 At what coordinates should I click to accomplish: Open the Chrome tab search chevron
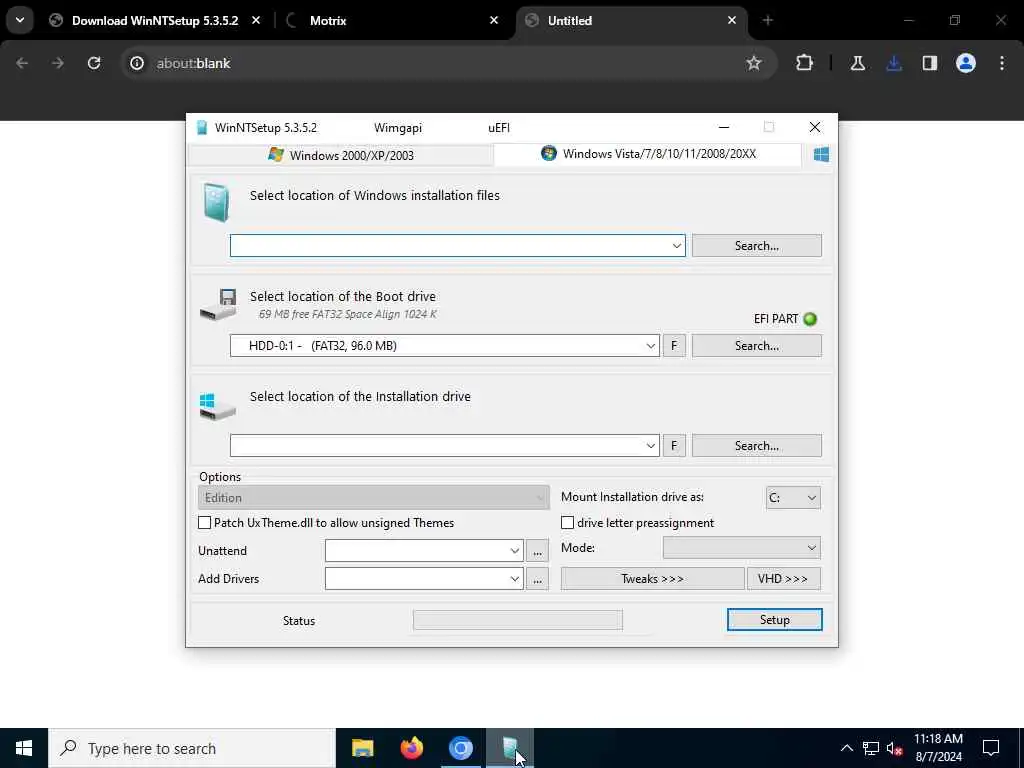[20, 20]
